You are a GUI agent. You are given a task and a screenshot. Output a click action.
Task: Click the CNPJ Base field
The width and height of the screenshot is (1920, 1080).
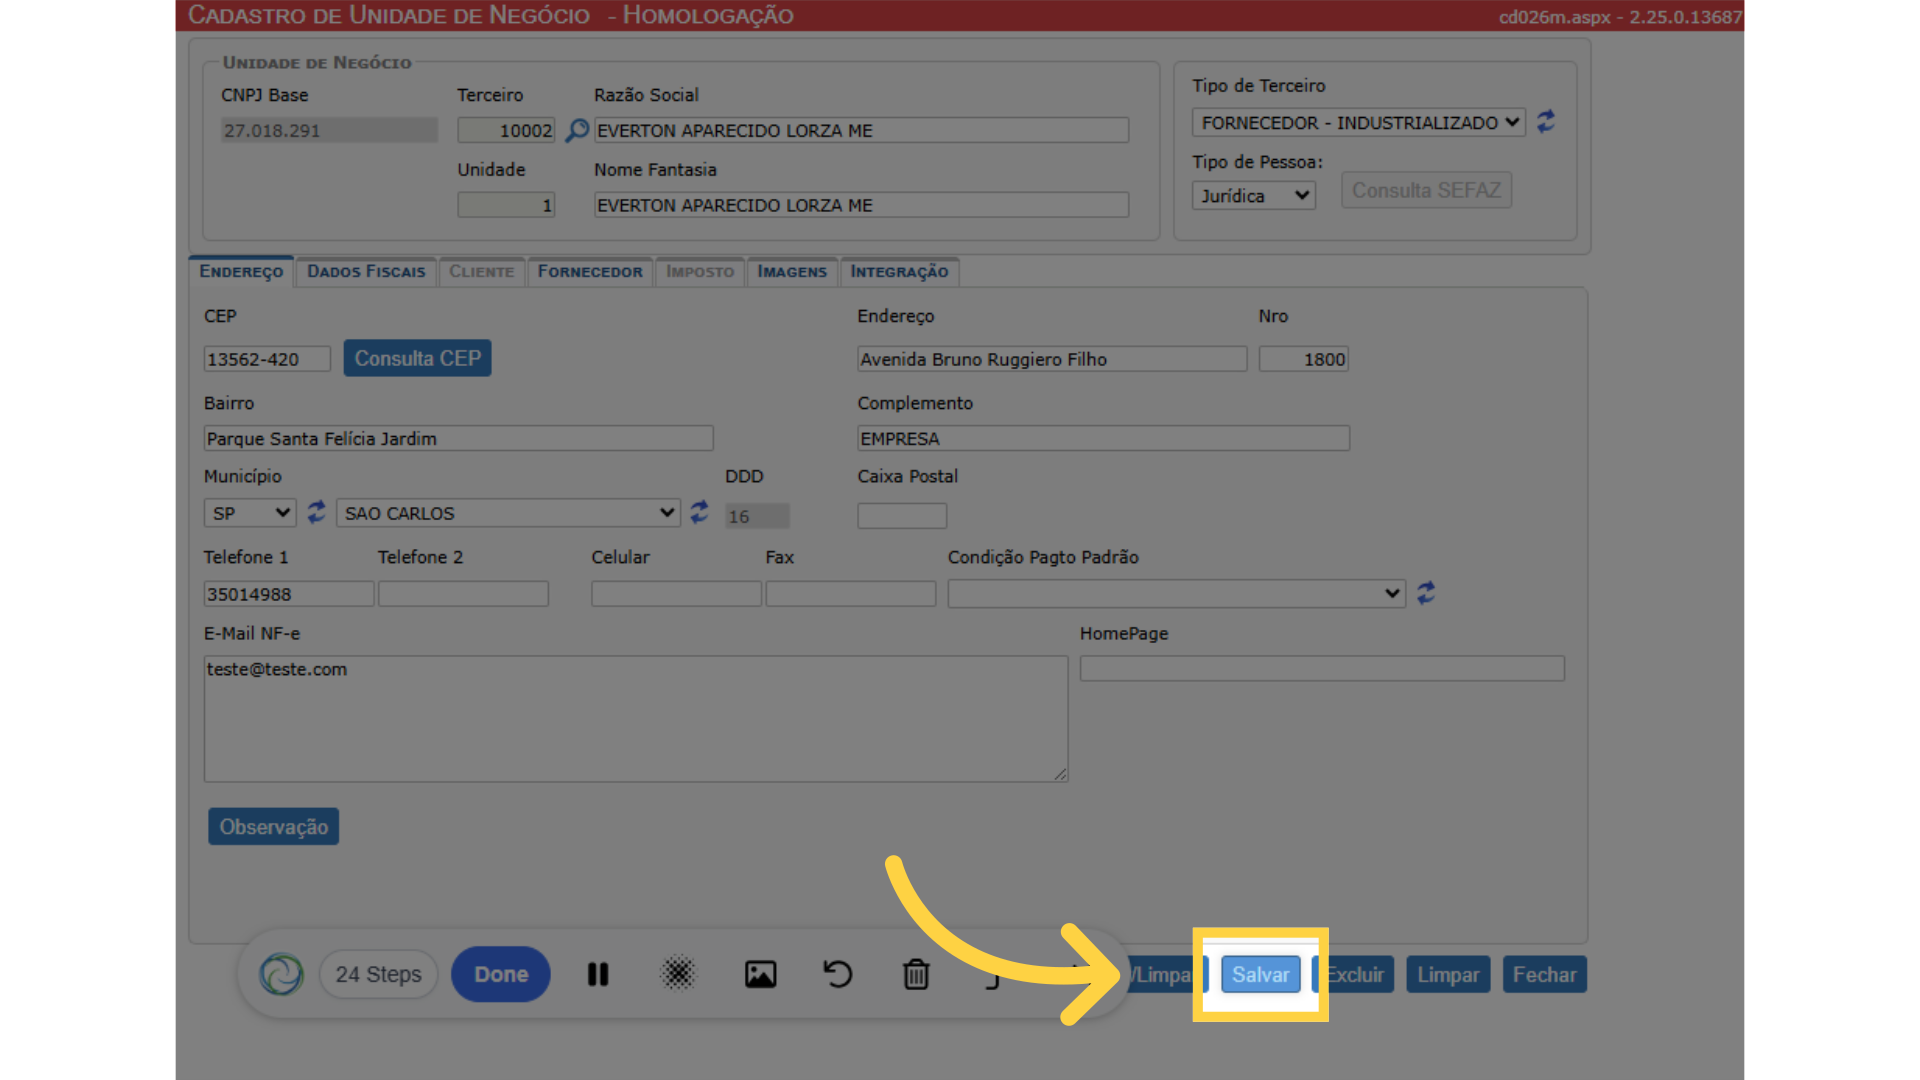329,130
